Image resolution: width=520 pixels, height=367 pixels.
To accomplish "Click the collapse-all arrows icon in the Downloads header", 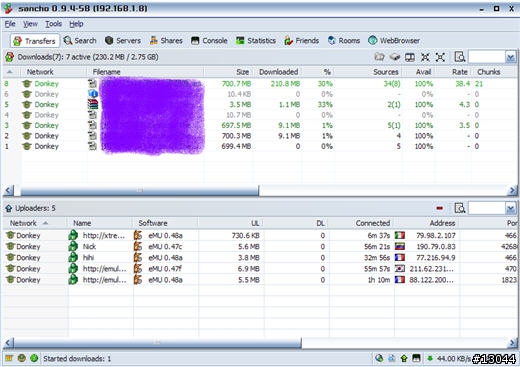I will pos(425,57).
